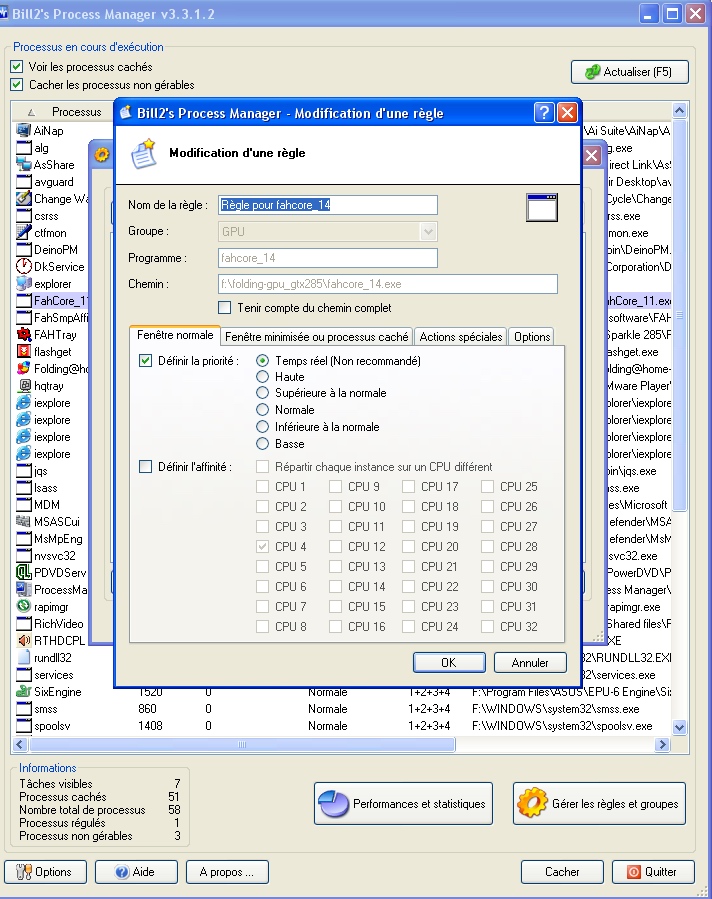Enable 'Tenir compte du chemin complet' checkbox

(x=225, y=308)
